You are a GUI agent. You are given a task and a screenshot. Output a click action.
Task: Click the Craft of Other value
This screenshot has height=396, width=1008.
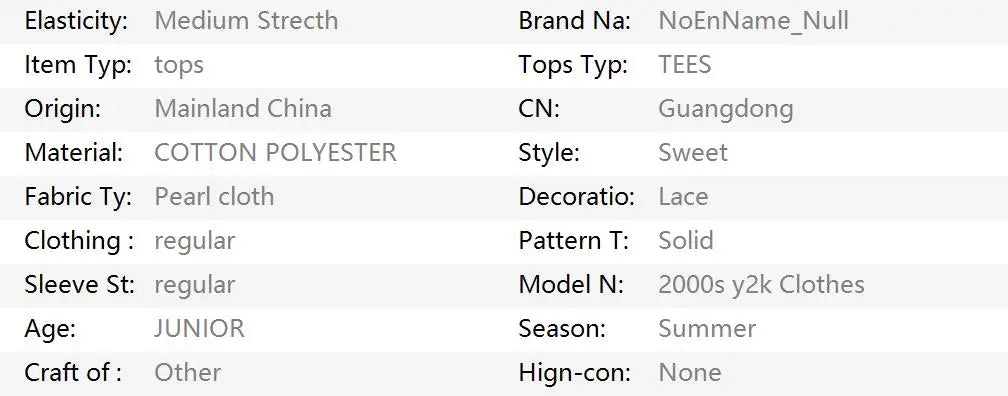point(188,372)
